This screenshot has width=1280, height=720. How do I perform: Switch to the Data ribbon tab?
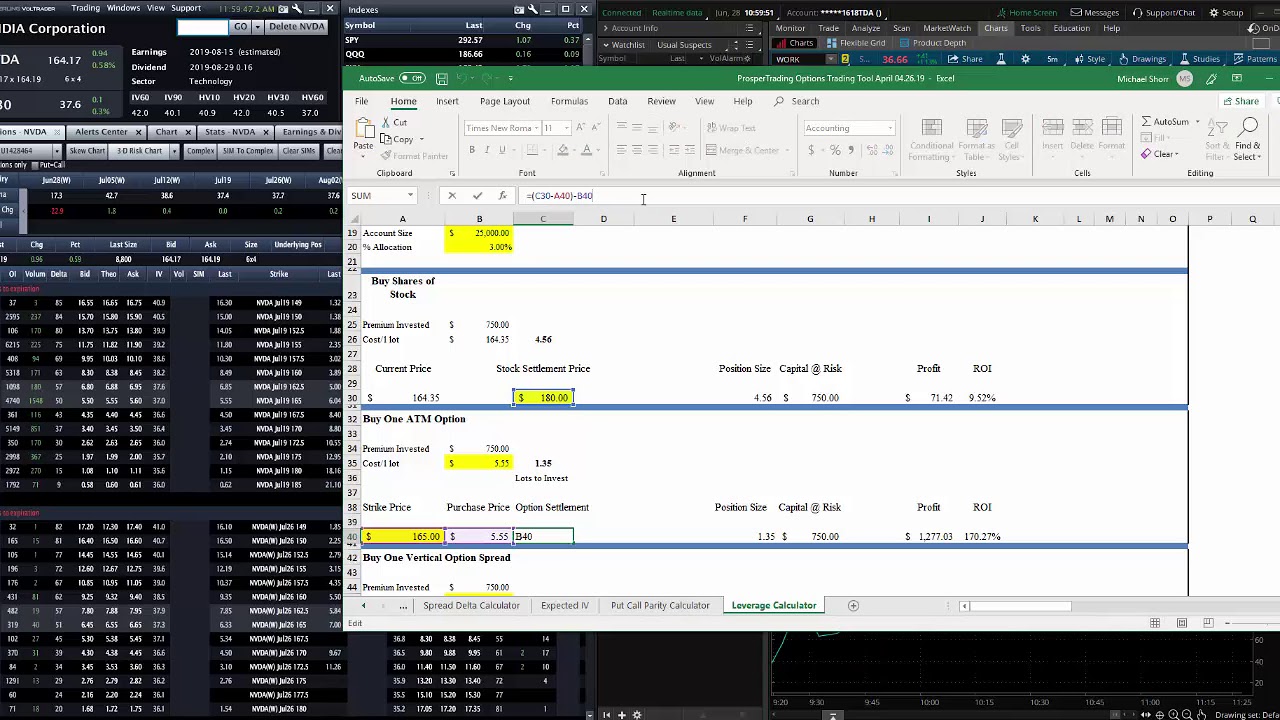coord(617,101)
